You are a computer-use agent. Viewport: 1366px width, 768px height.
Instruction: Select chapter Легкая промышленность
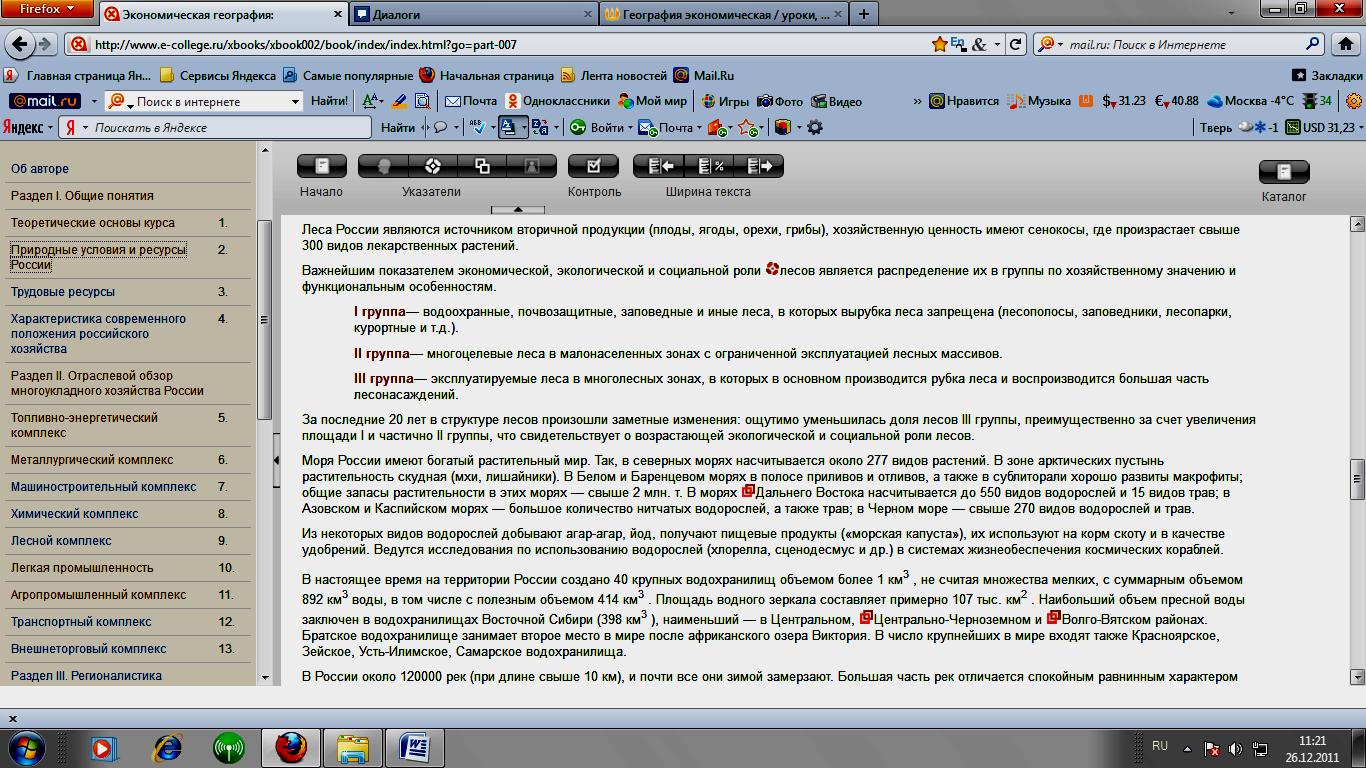pos(82,568)
